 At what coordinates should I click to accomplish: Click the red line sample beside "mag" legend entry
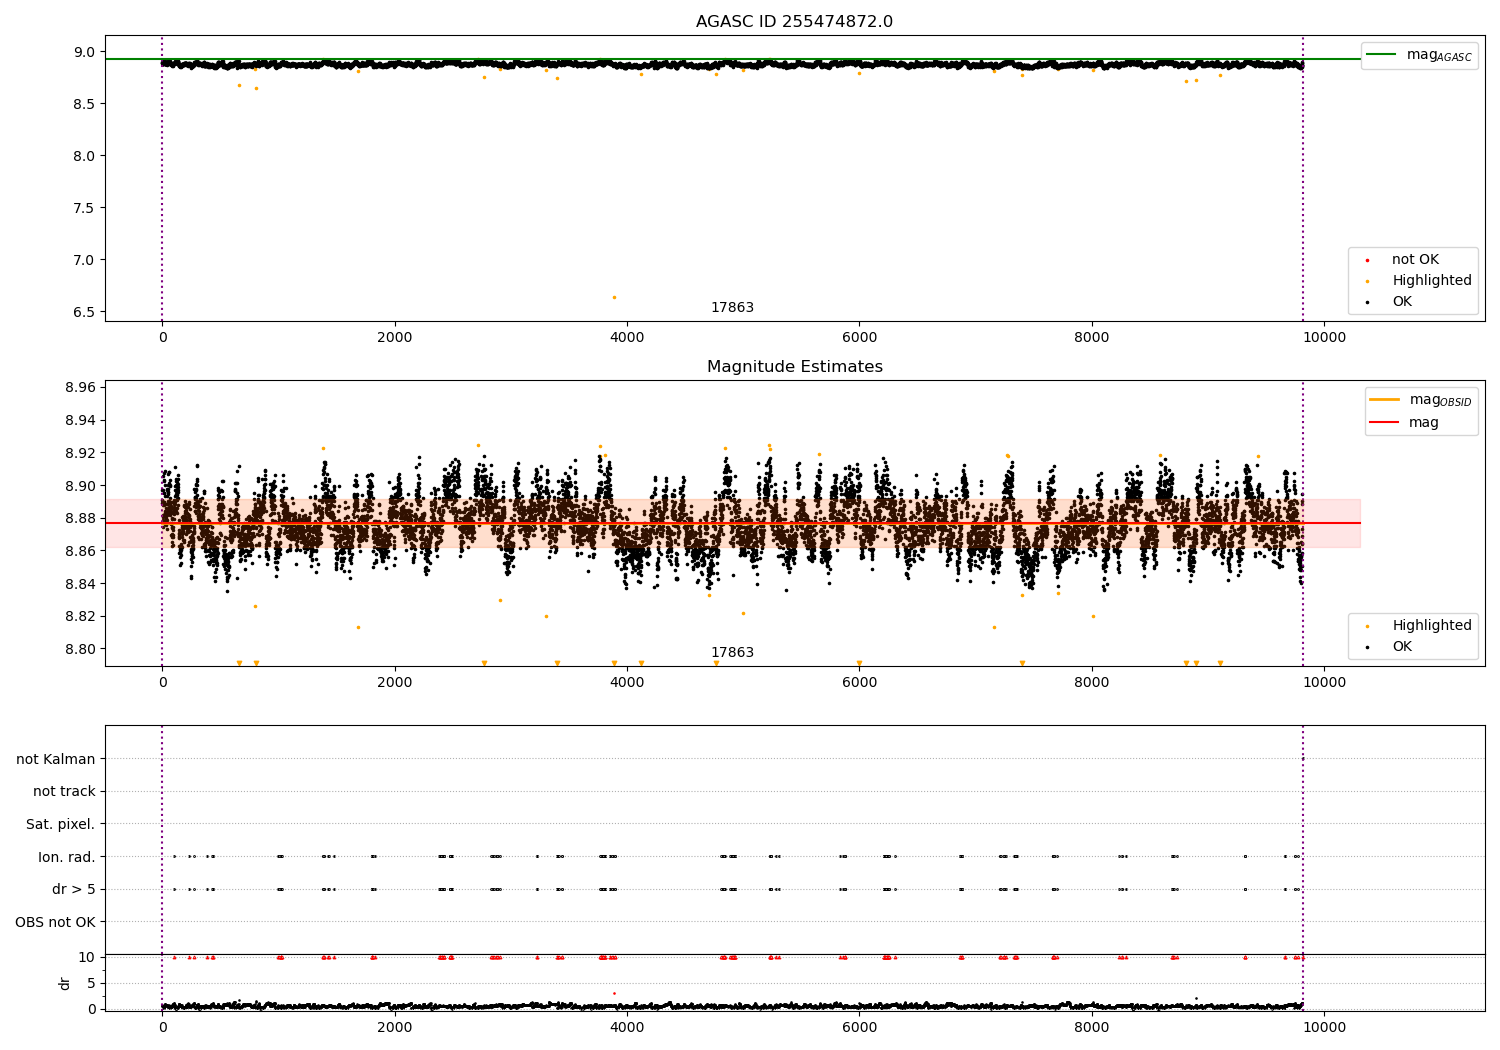[1384, 422]
